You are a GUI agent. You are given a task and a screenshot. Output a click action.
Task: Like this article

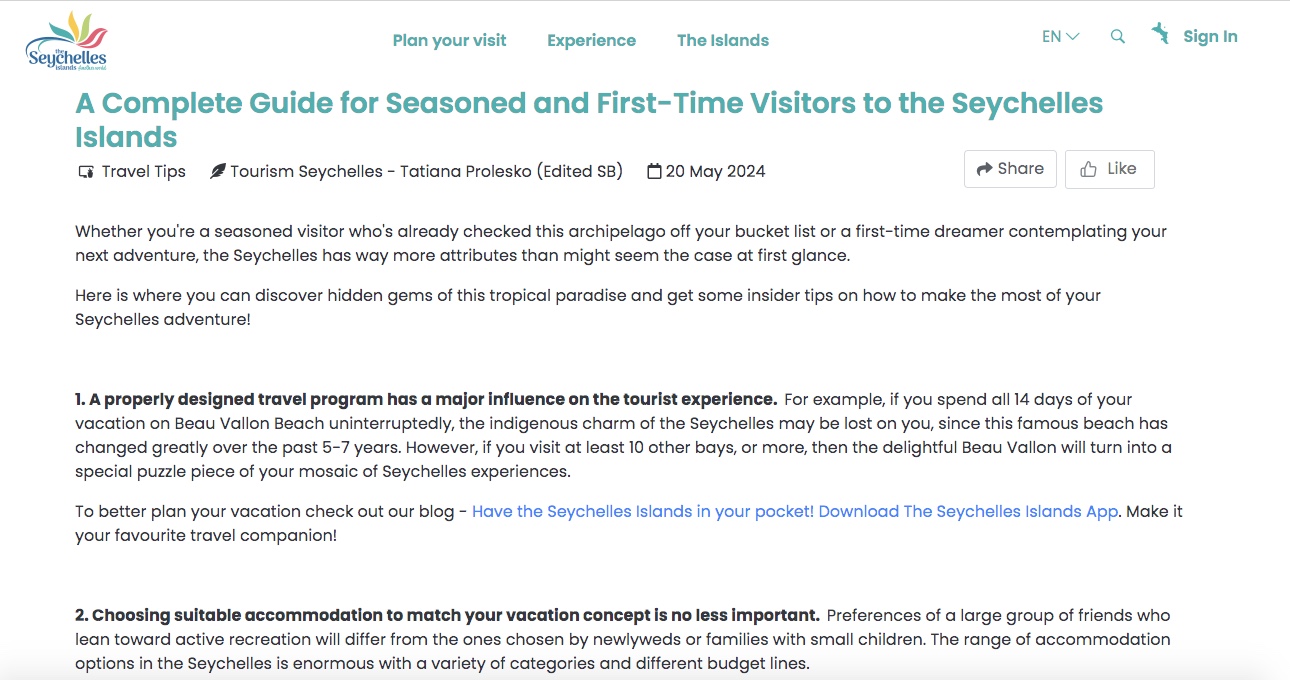(x=1109, y=169)
